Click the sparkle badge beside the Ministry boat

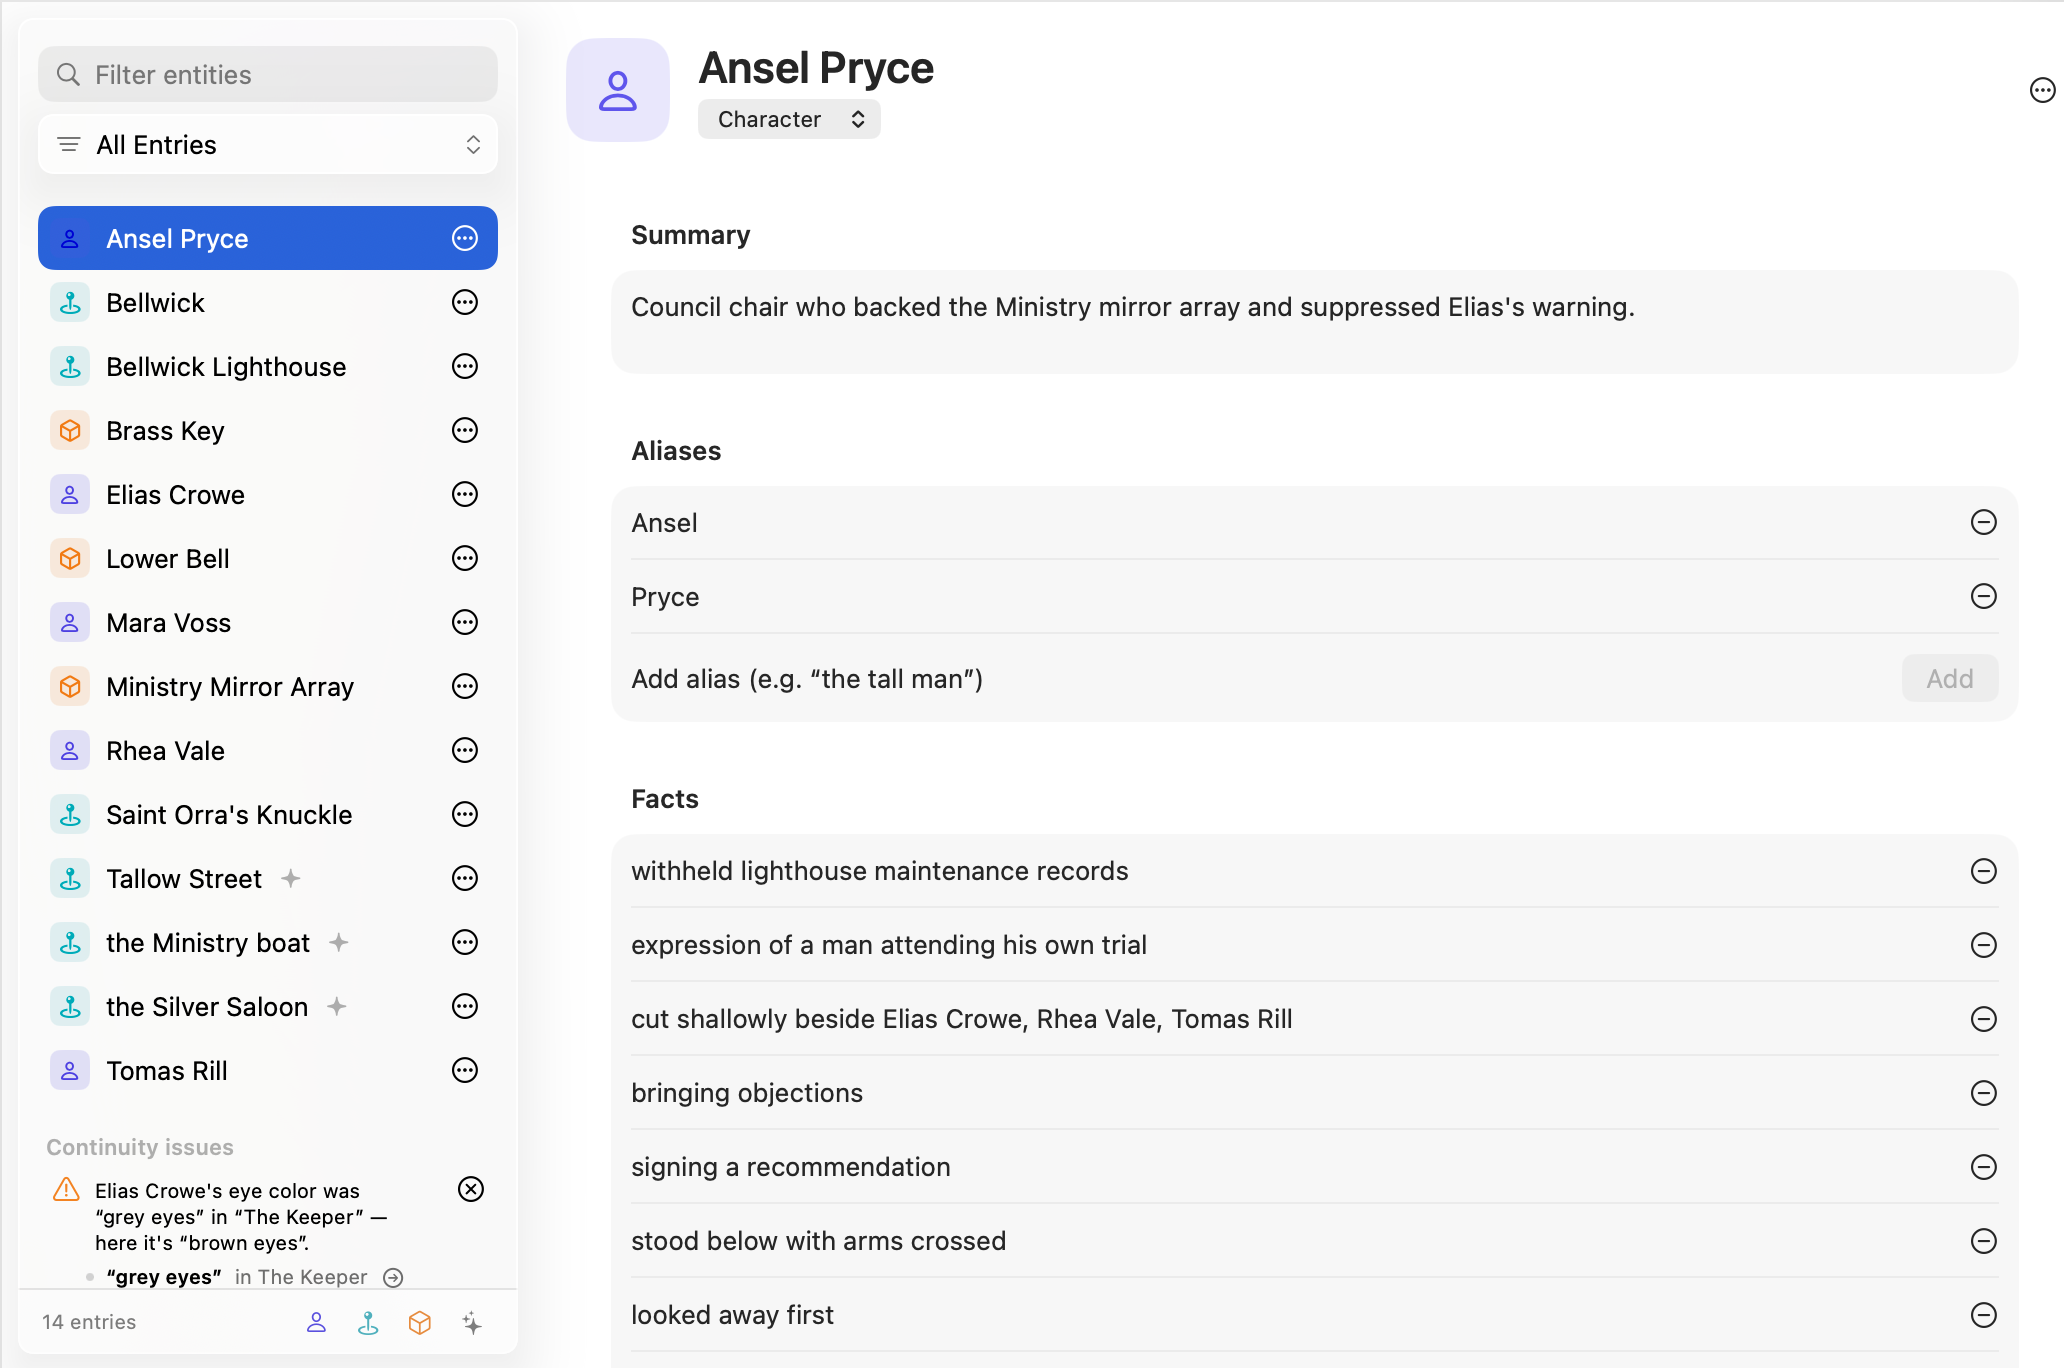click(339, 942)
